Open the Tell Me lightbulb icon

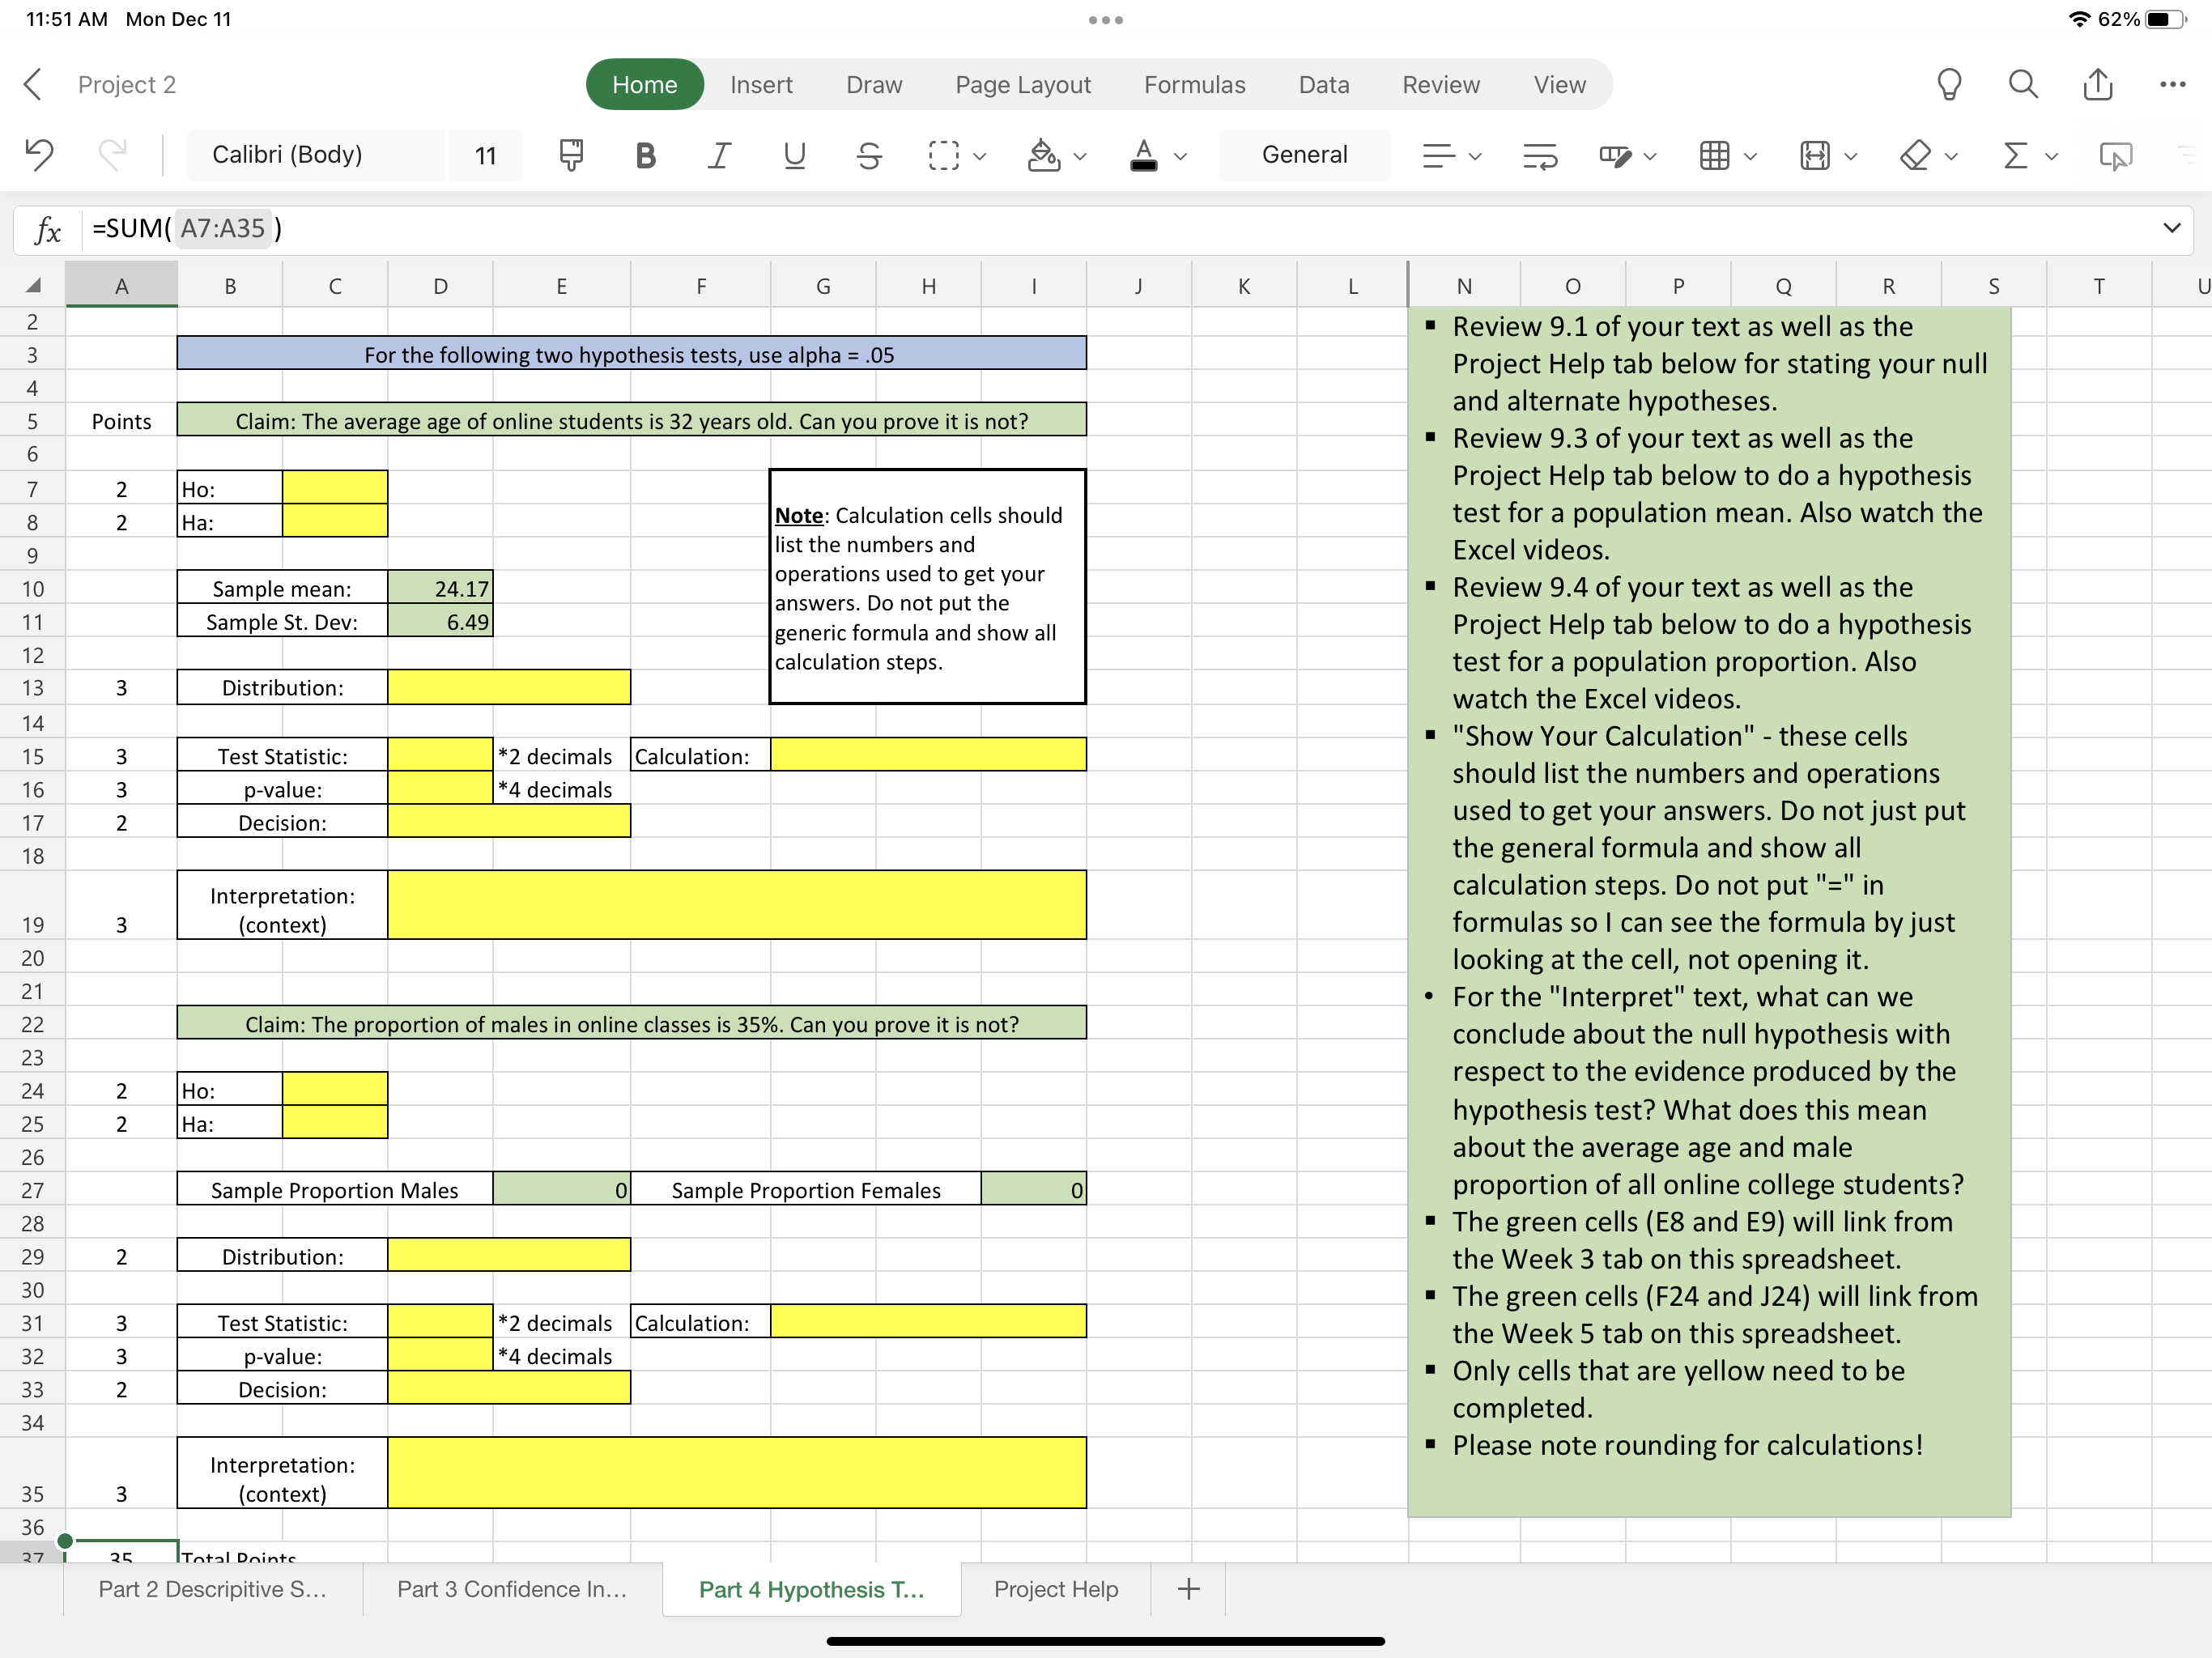1949,85
